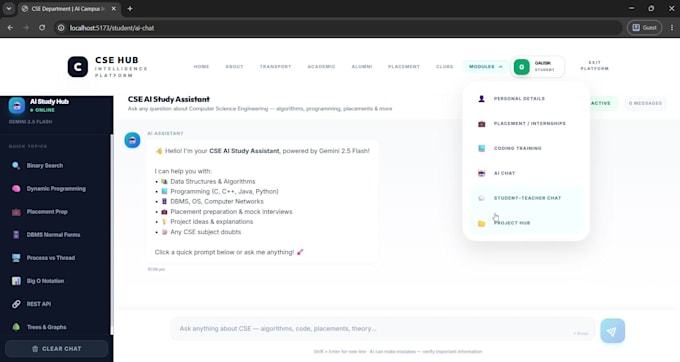This screenshot has width=680, height=362.
Task: Click the AI Chat robot icon
Action: tap(481, 173)
